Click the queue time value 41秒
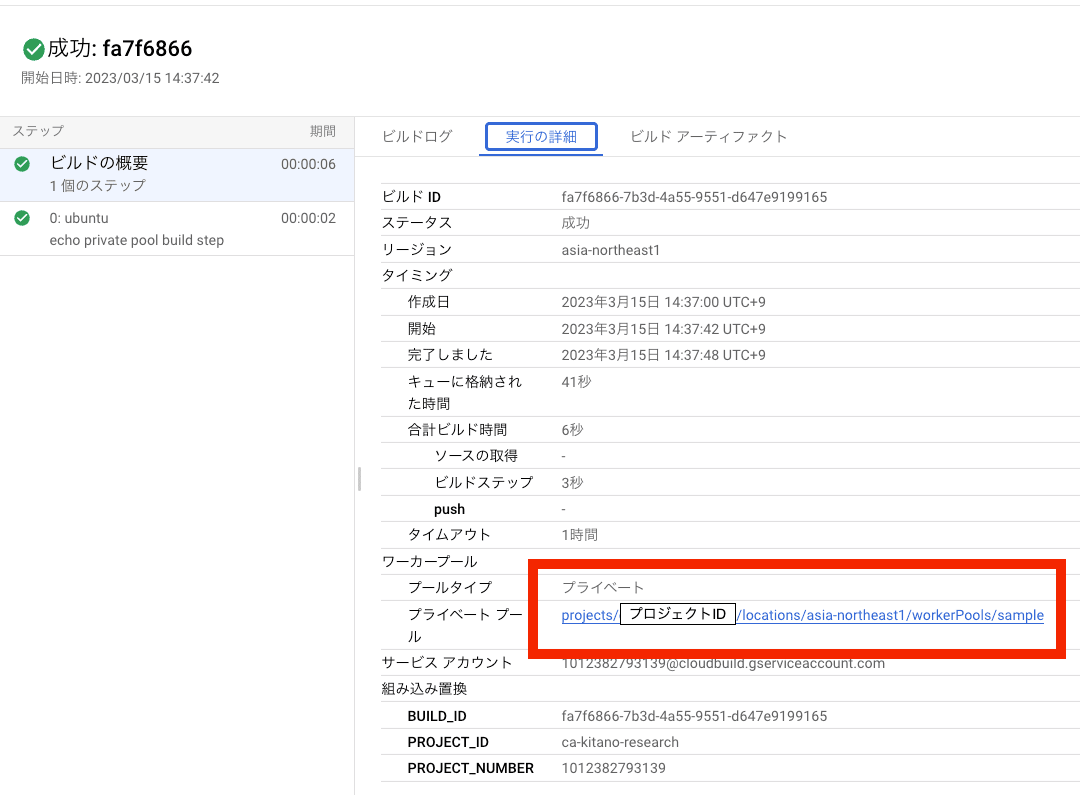The width and height of the screenshot is (1081, 796). pyautogui.click(x=576, y=382)
